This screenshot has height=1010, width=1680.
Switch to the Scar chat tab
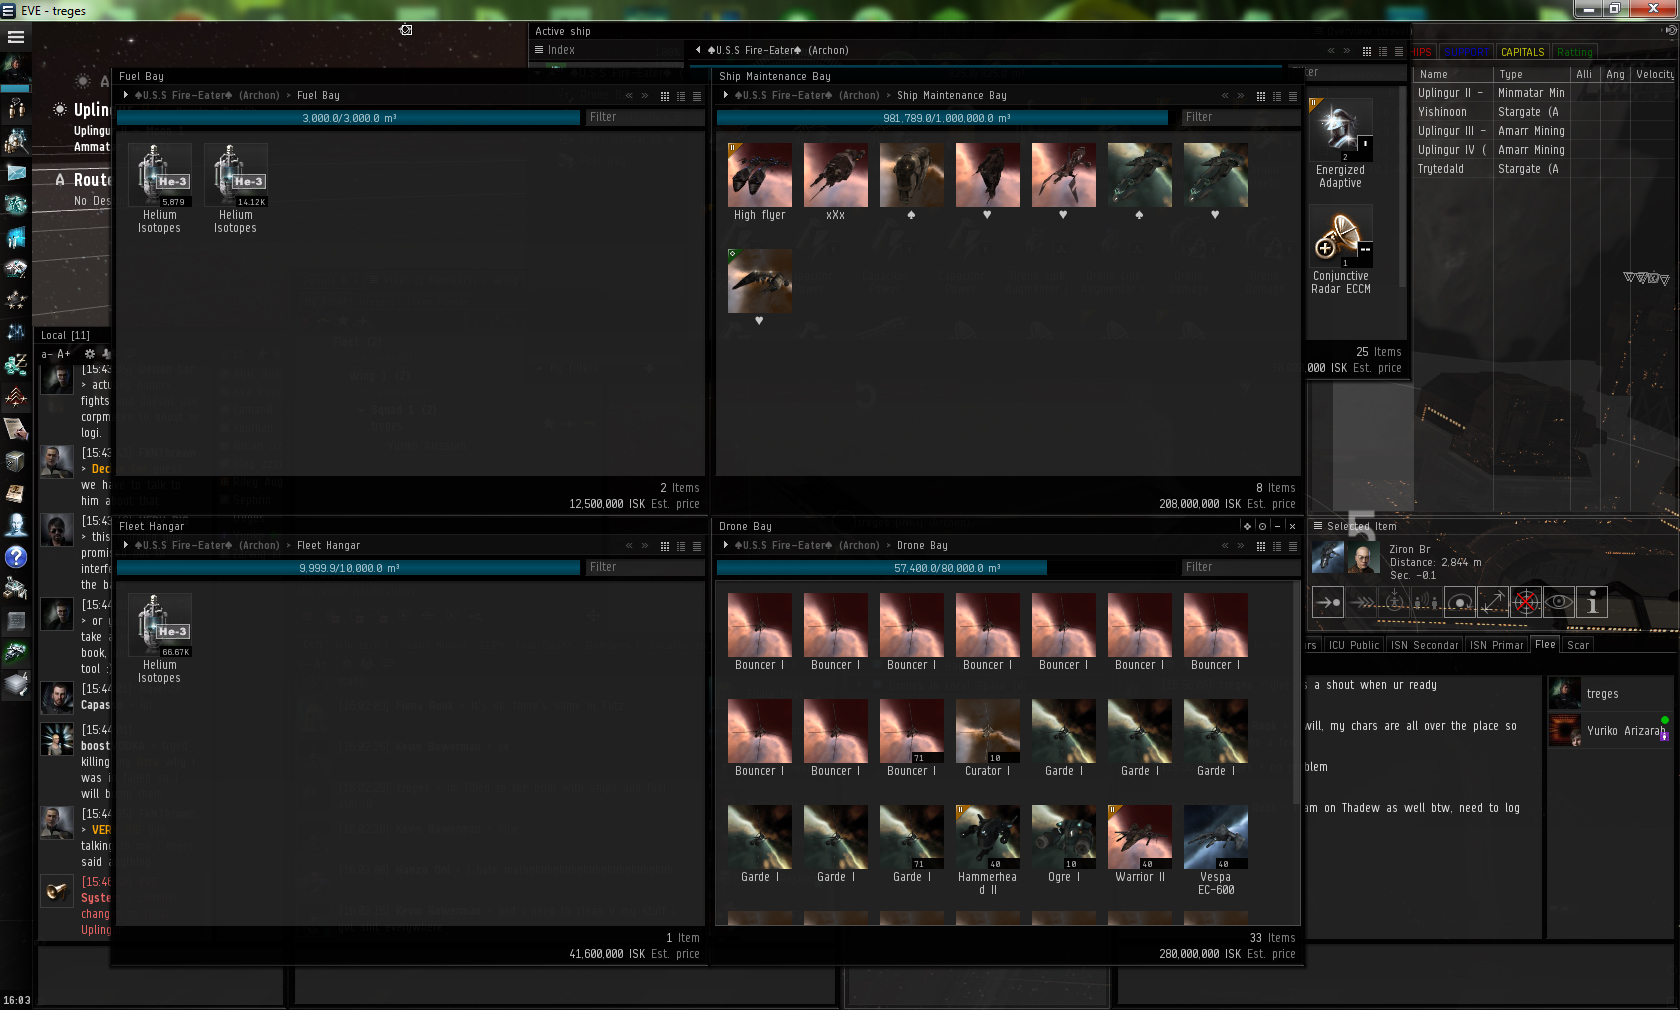pyautogui.click(x=1578, y=645)
